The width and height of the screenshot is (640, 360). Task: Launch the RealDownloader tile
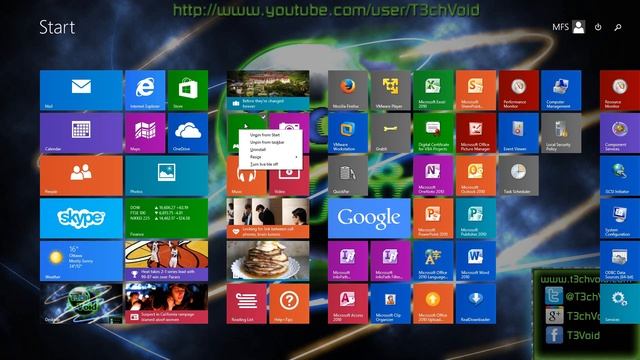click(x=476, y=304)
